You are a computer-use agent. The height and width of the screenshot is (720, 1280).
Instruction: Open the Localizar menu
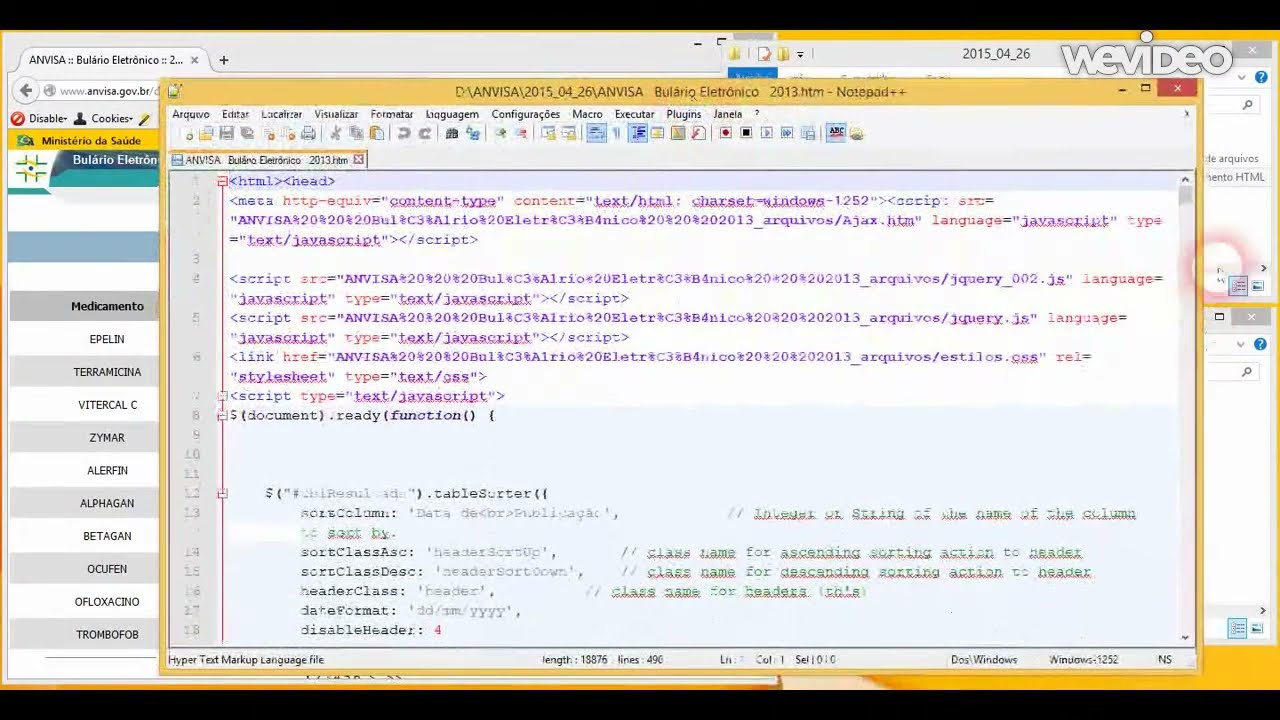click(x=281, y=114)
